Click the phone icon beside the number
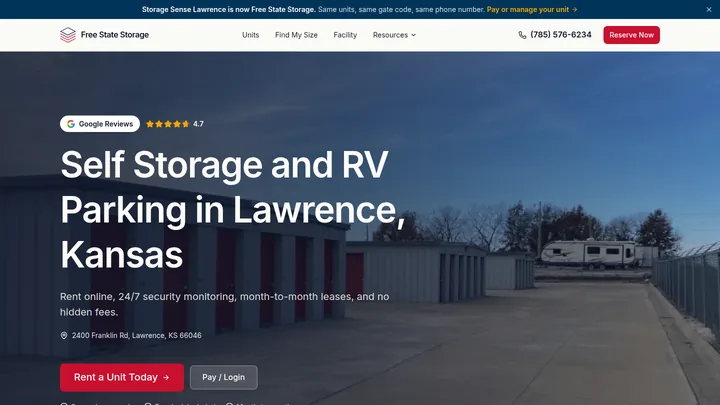 [x=522, y=35]
